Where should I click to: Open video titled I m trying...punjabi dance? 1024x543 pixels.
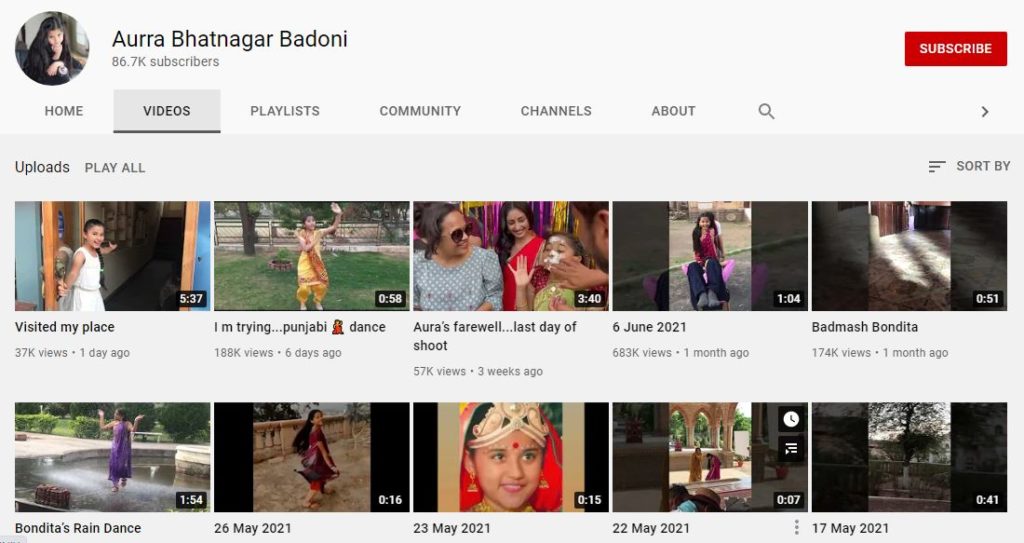click(x=300, y=327)
